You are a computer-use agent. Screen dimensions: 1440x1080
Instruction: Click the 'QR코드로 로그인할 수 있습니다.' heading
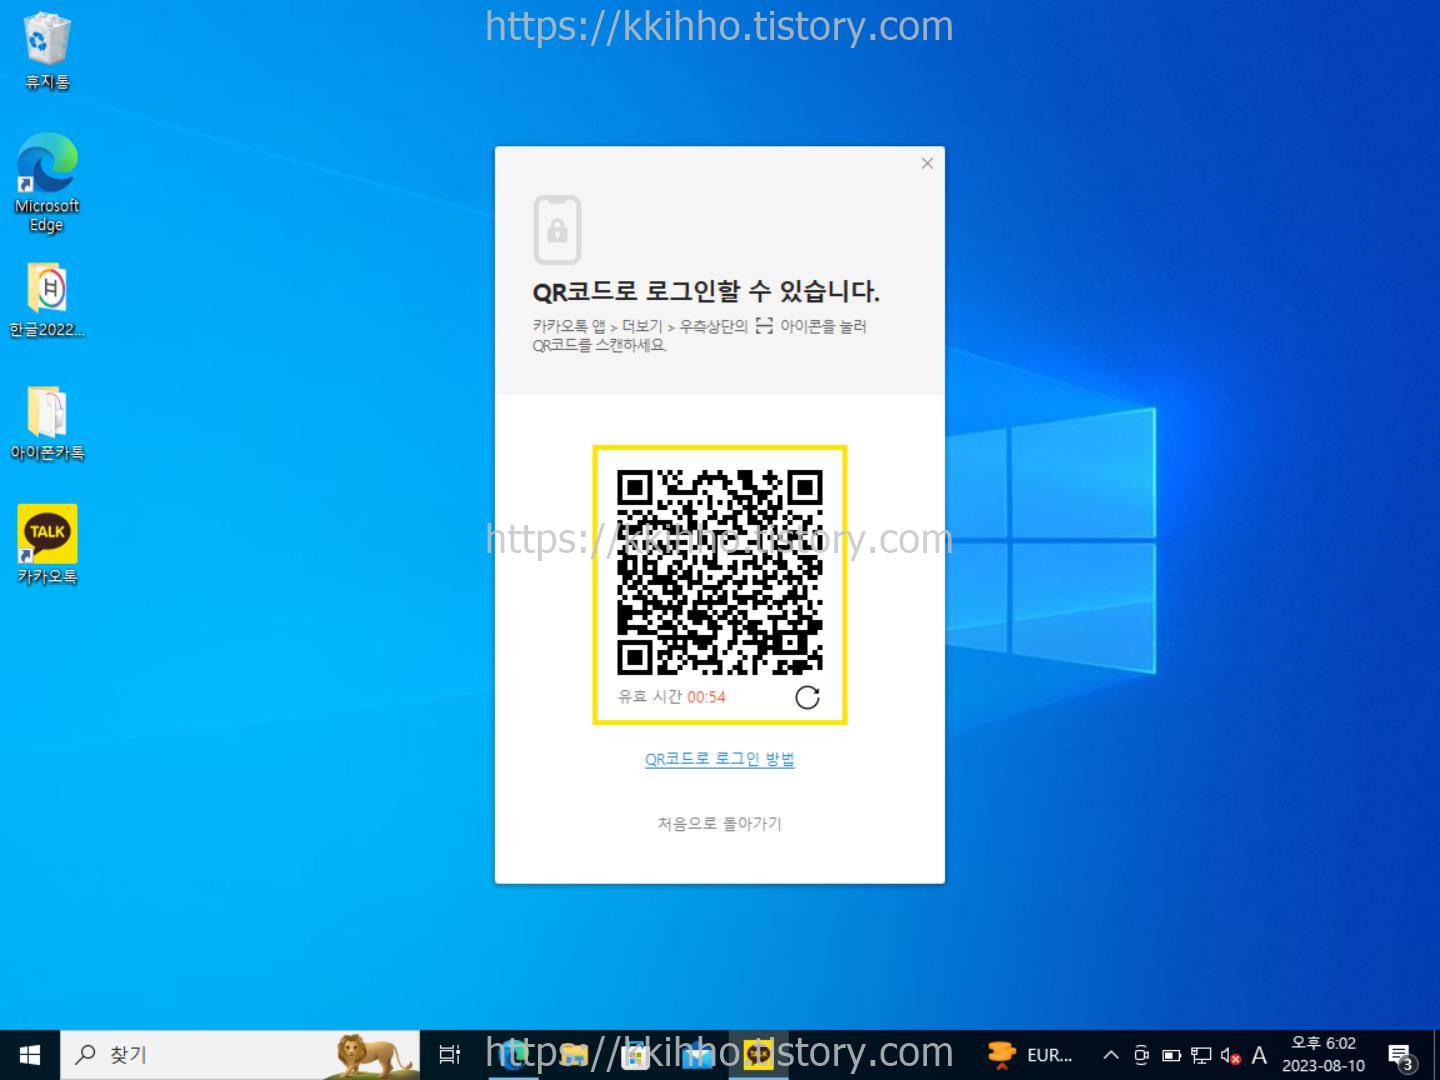(706, 291)
